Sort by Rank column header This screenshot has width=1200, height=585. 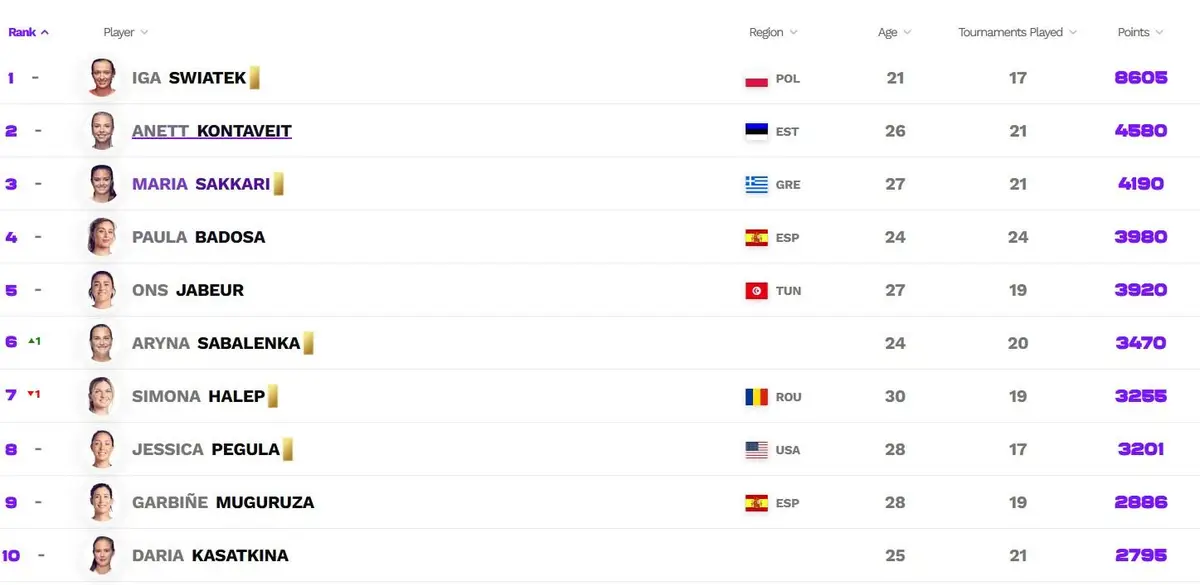coord(28,32)
